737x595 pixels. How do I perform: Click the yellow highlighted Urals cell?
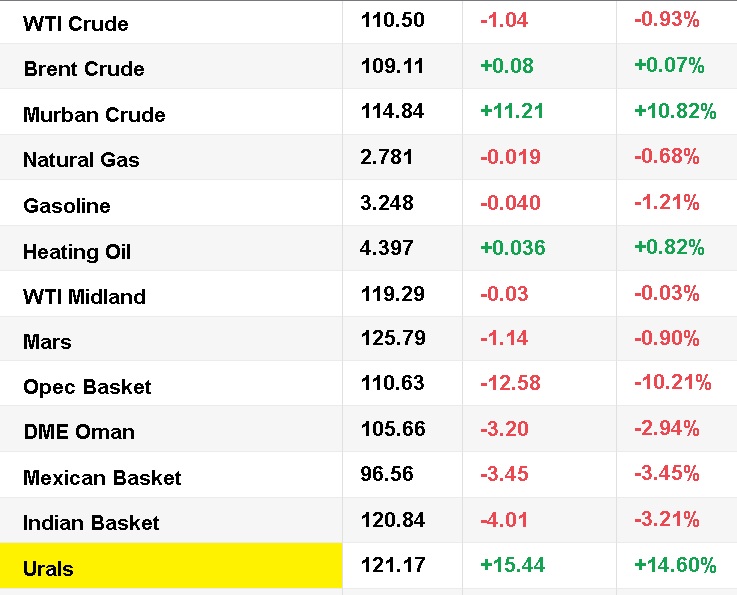coord(171,568)
